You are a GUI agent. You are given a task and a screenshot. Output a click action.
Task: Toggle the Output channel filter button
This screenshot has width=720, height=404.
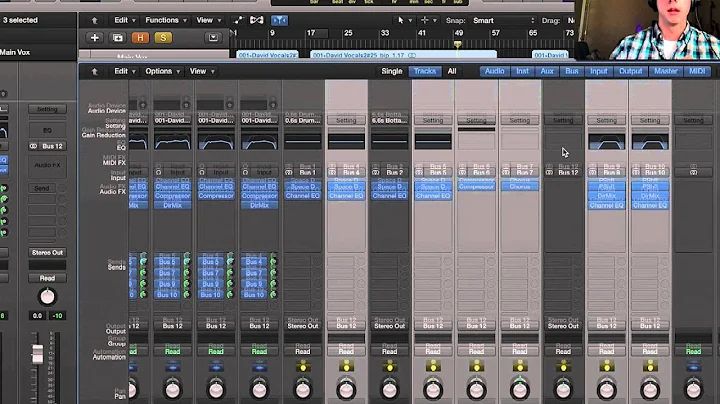coord(630,71)
